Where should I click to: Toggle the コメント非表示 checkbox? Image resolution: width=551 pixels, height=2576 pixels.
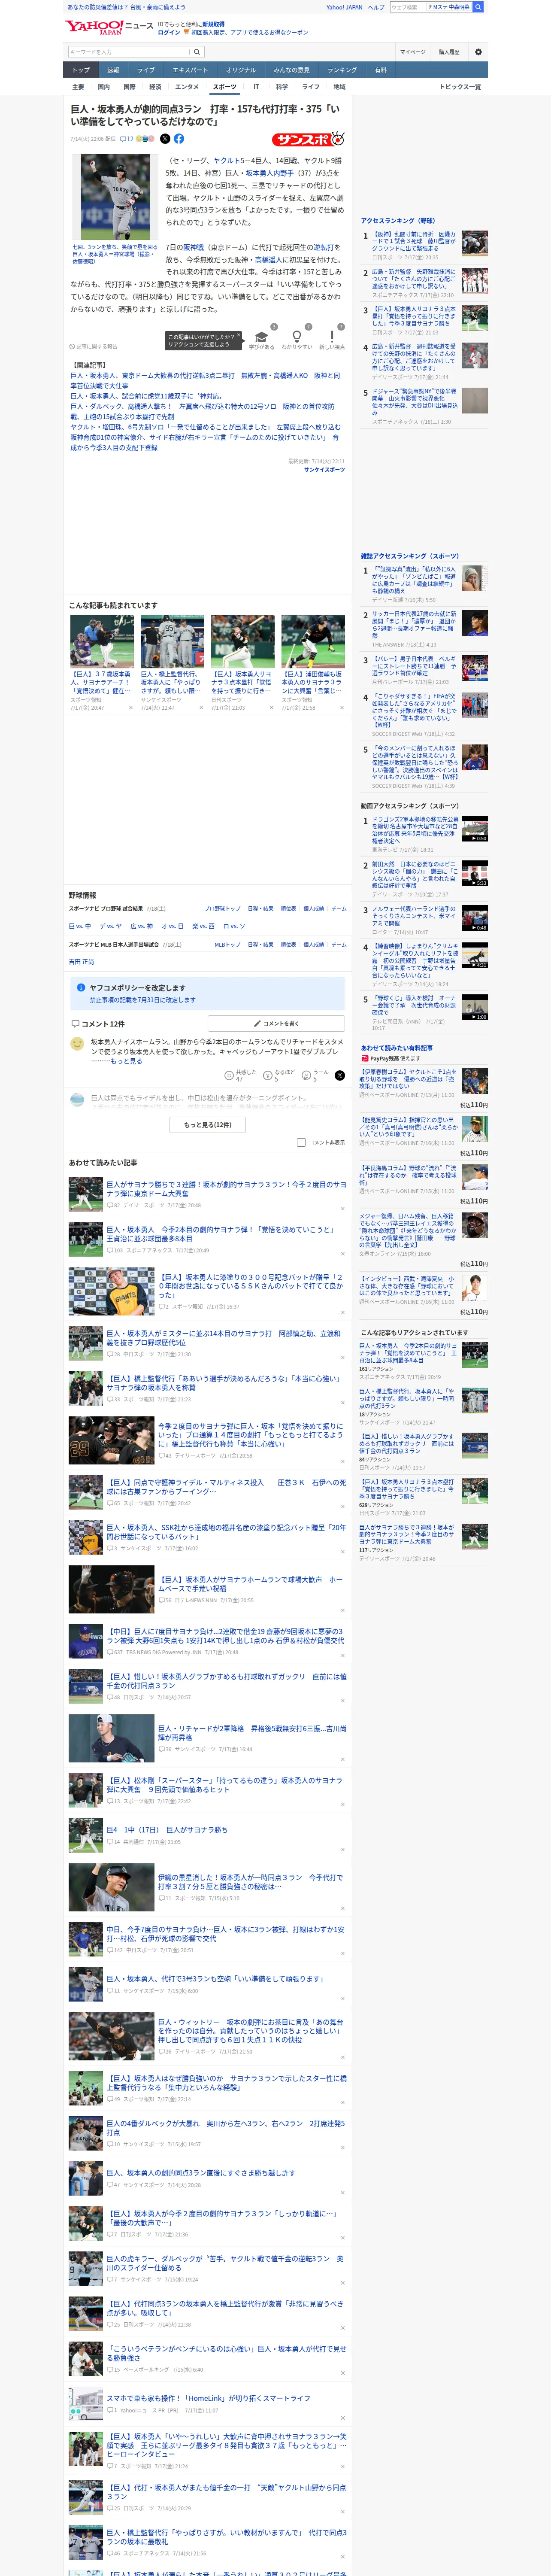click(301, 1141)
